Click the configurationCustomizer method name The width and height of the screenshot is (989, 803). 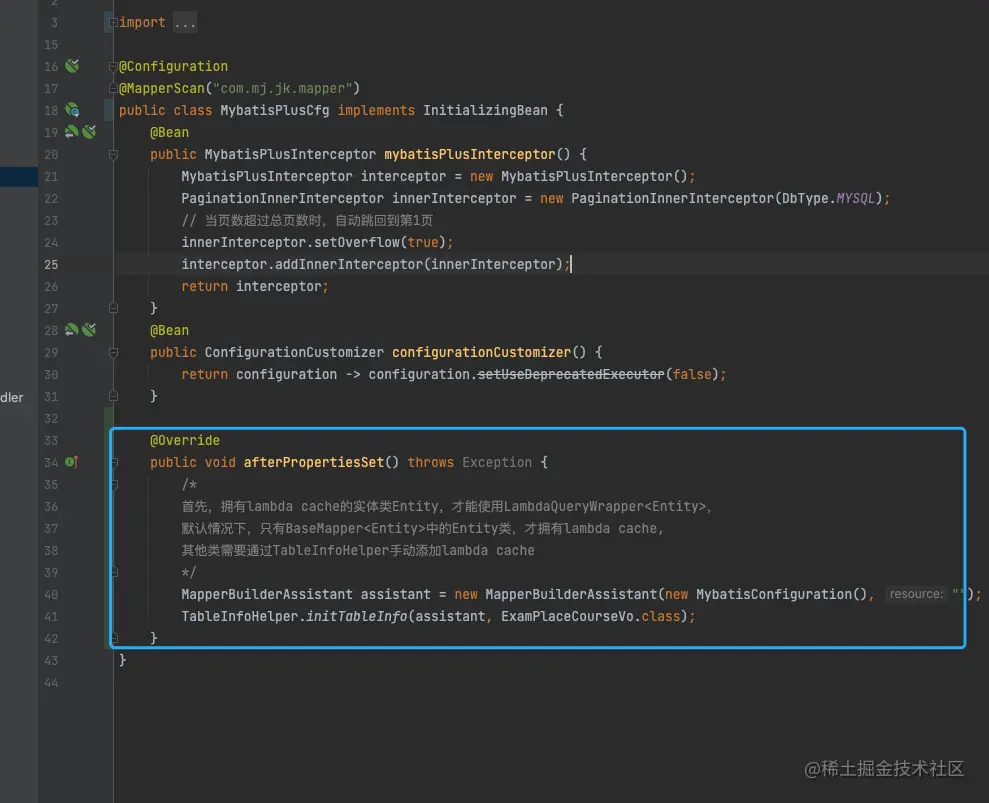(481, 353)
